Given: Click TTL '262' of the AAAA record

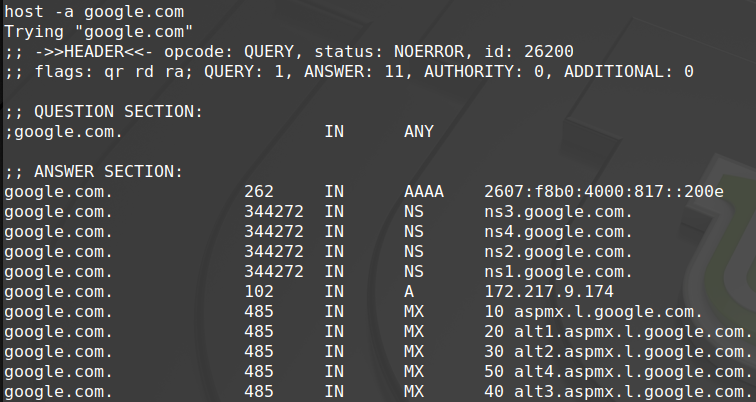Looking at the screenshot, I should coord(259,192).
